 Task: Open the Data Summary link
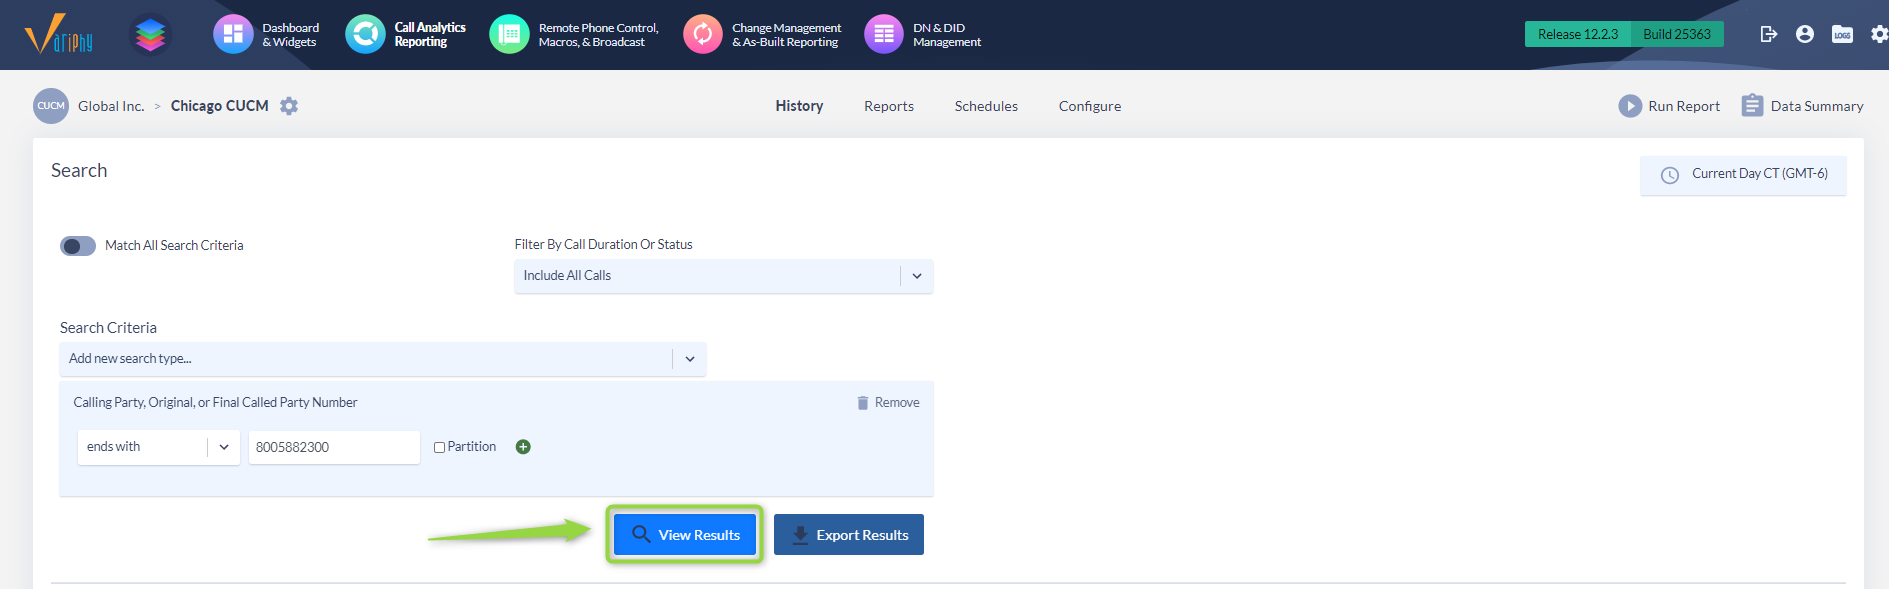(1817, 106)
